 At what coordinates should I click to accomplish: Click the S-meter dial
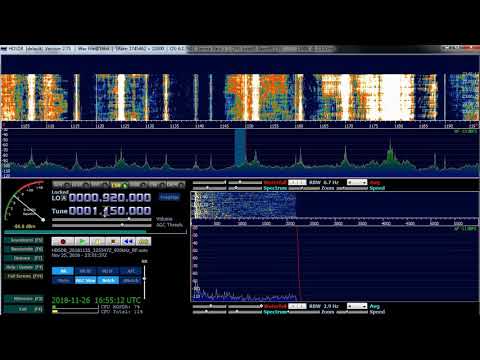pos(25,202)
